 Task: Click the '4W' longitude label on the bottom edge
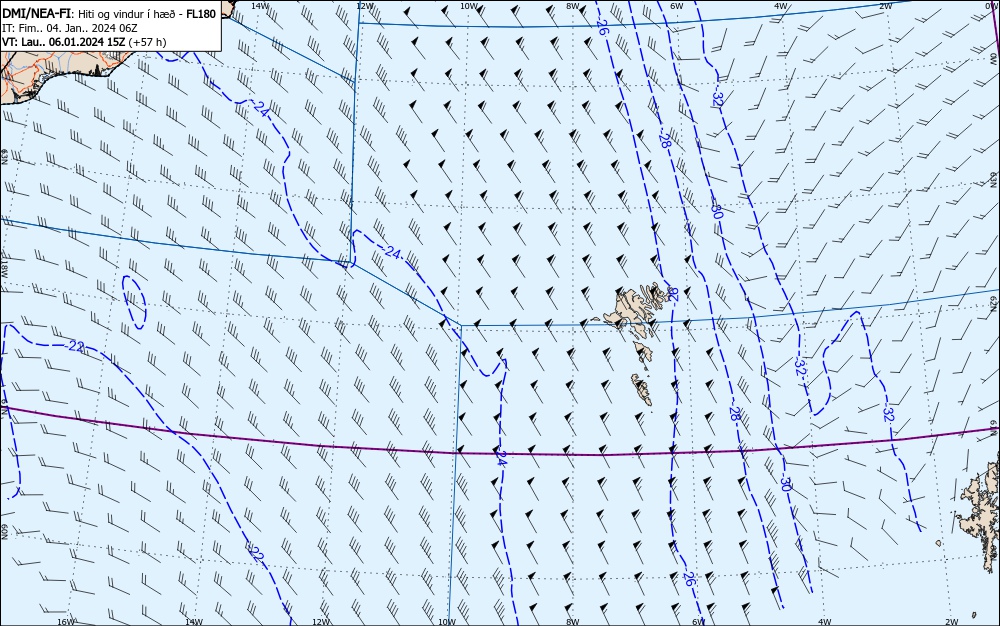[x=824, y=622]
